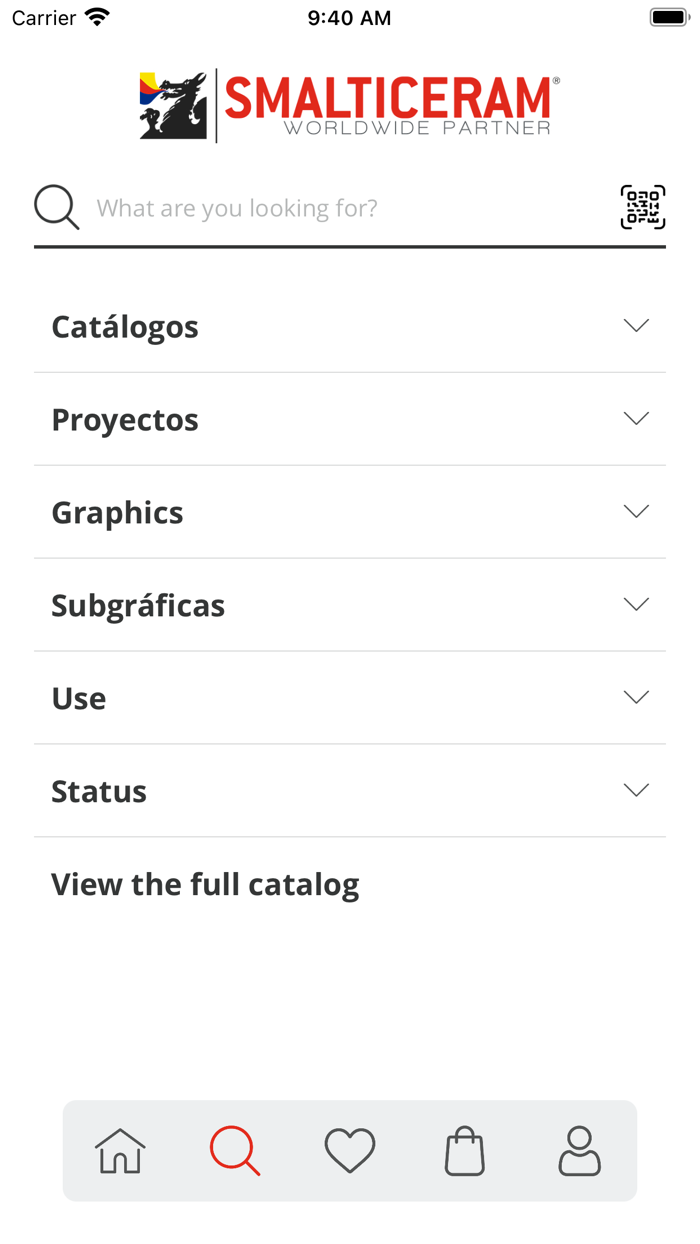Open Favorites heart icon
Screen dimensions: 700x1244
click(350, 1150)
